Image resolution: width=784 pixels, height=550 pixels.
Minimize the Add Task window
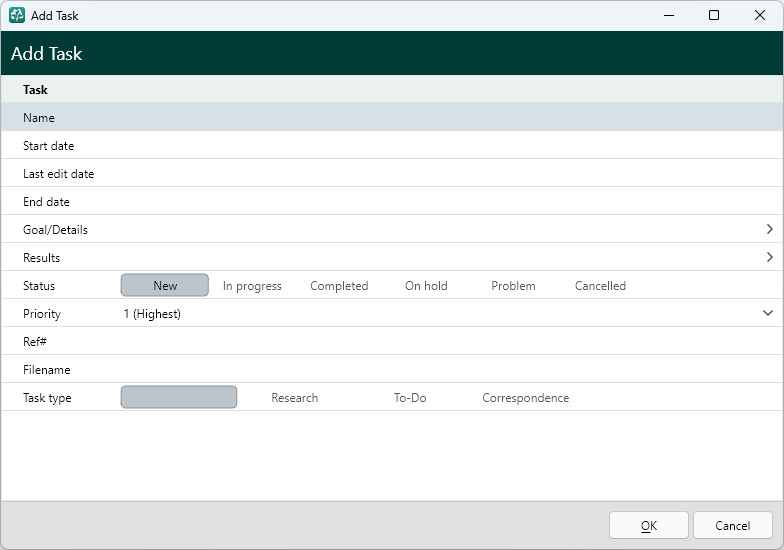click(x=668, y=16)
